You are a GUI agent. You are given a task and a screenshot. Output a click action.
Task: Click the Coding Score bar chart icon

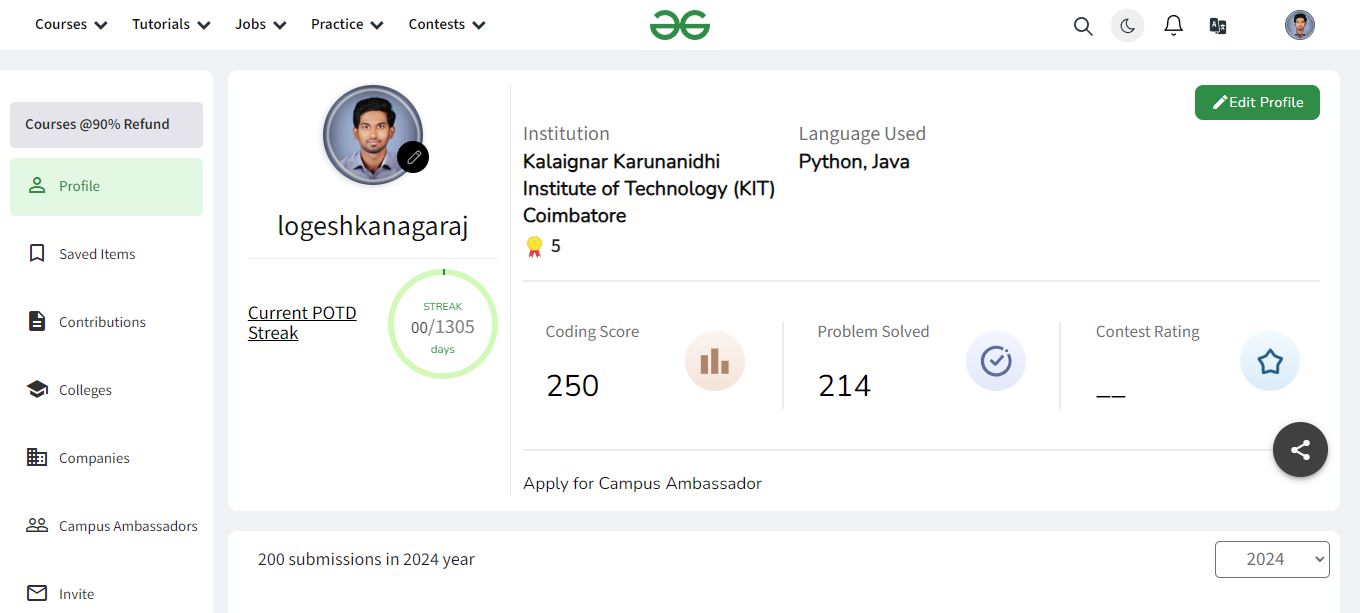coord(715,361)
